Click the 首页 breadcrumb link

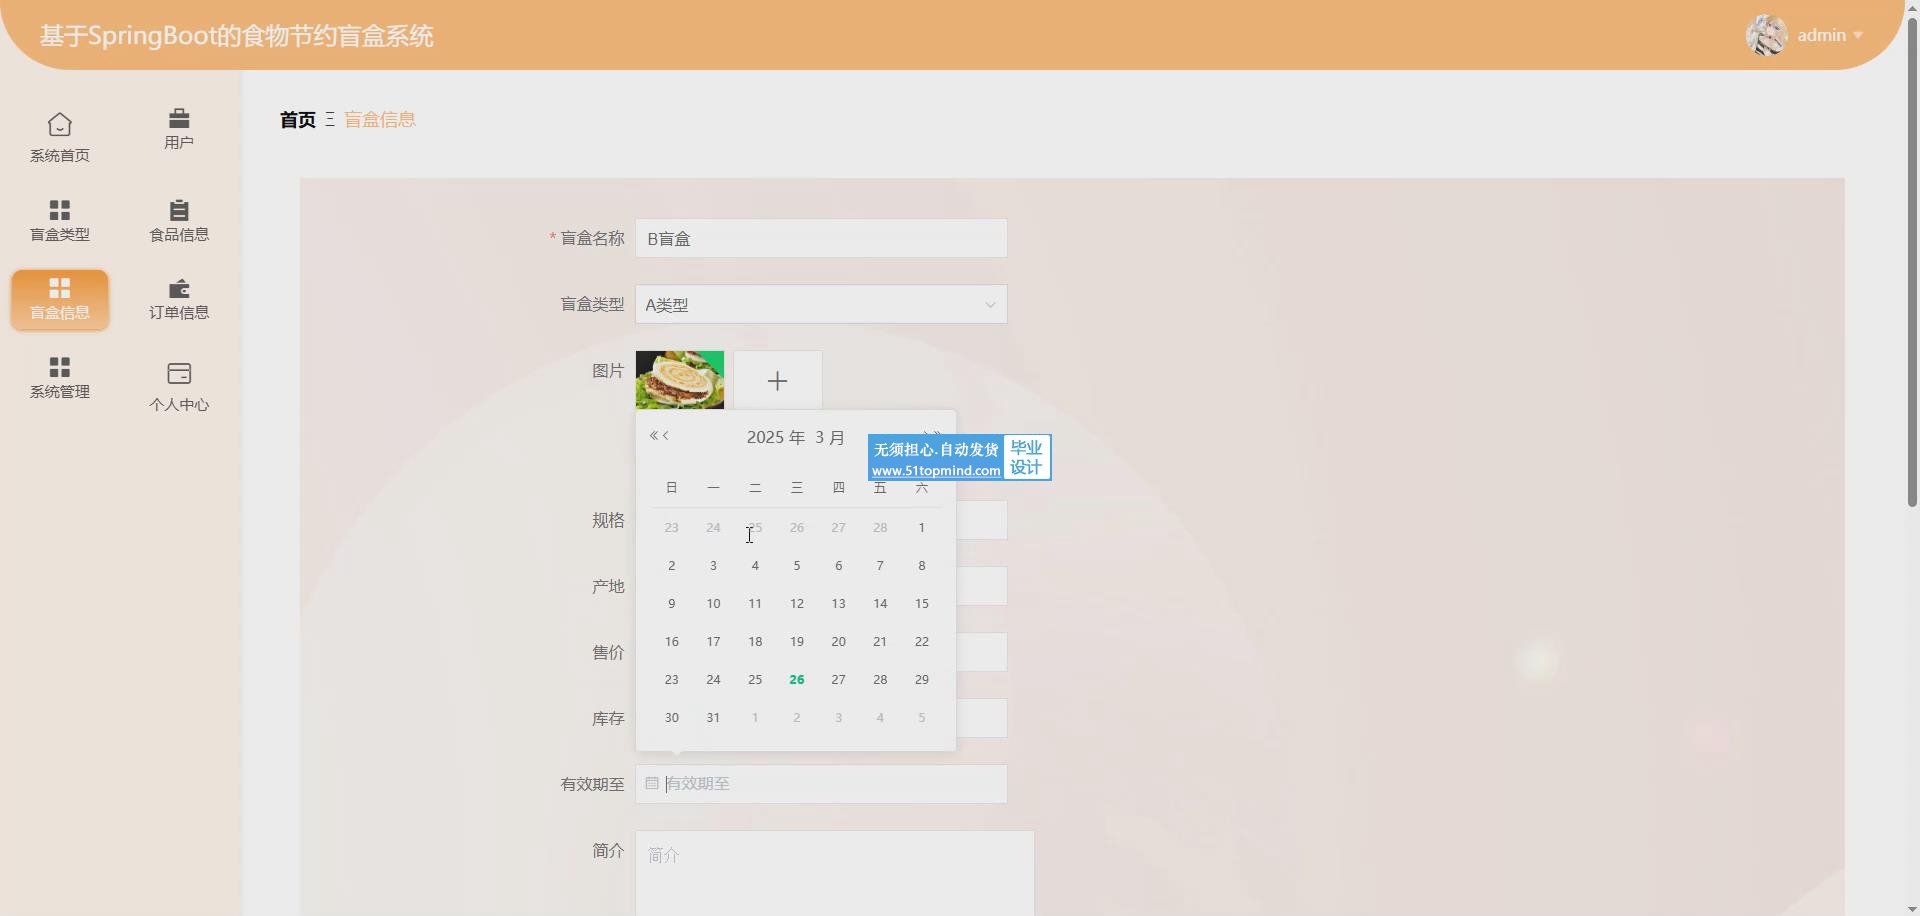pyautogui.click(x=297, y=120)
